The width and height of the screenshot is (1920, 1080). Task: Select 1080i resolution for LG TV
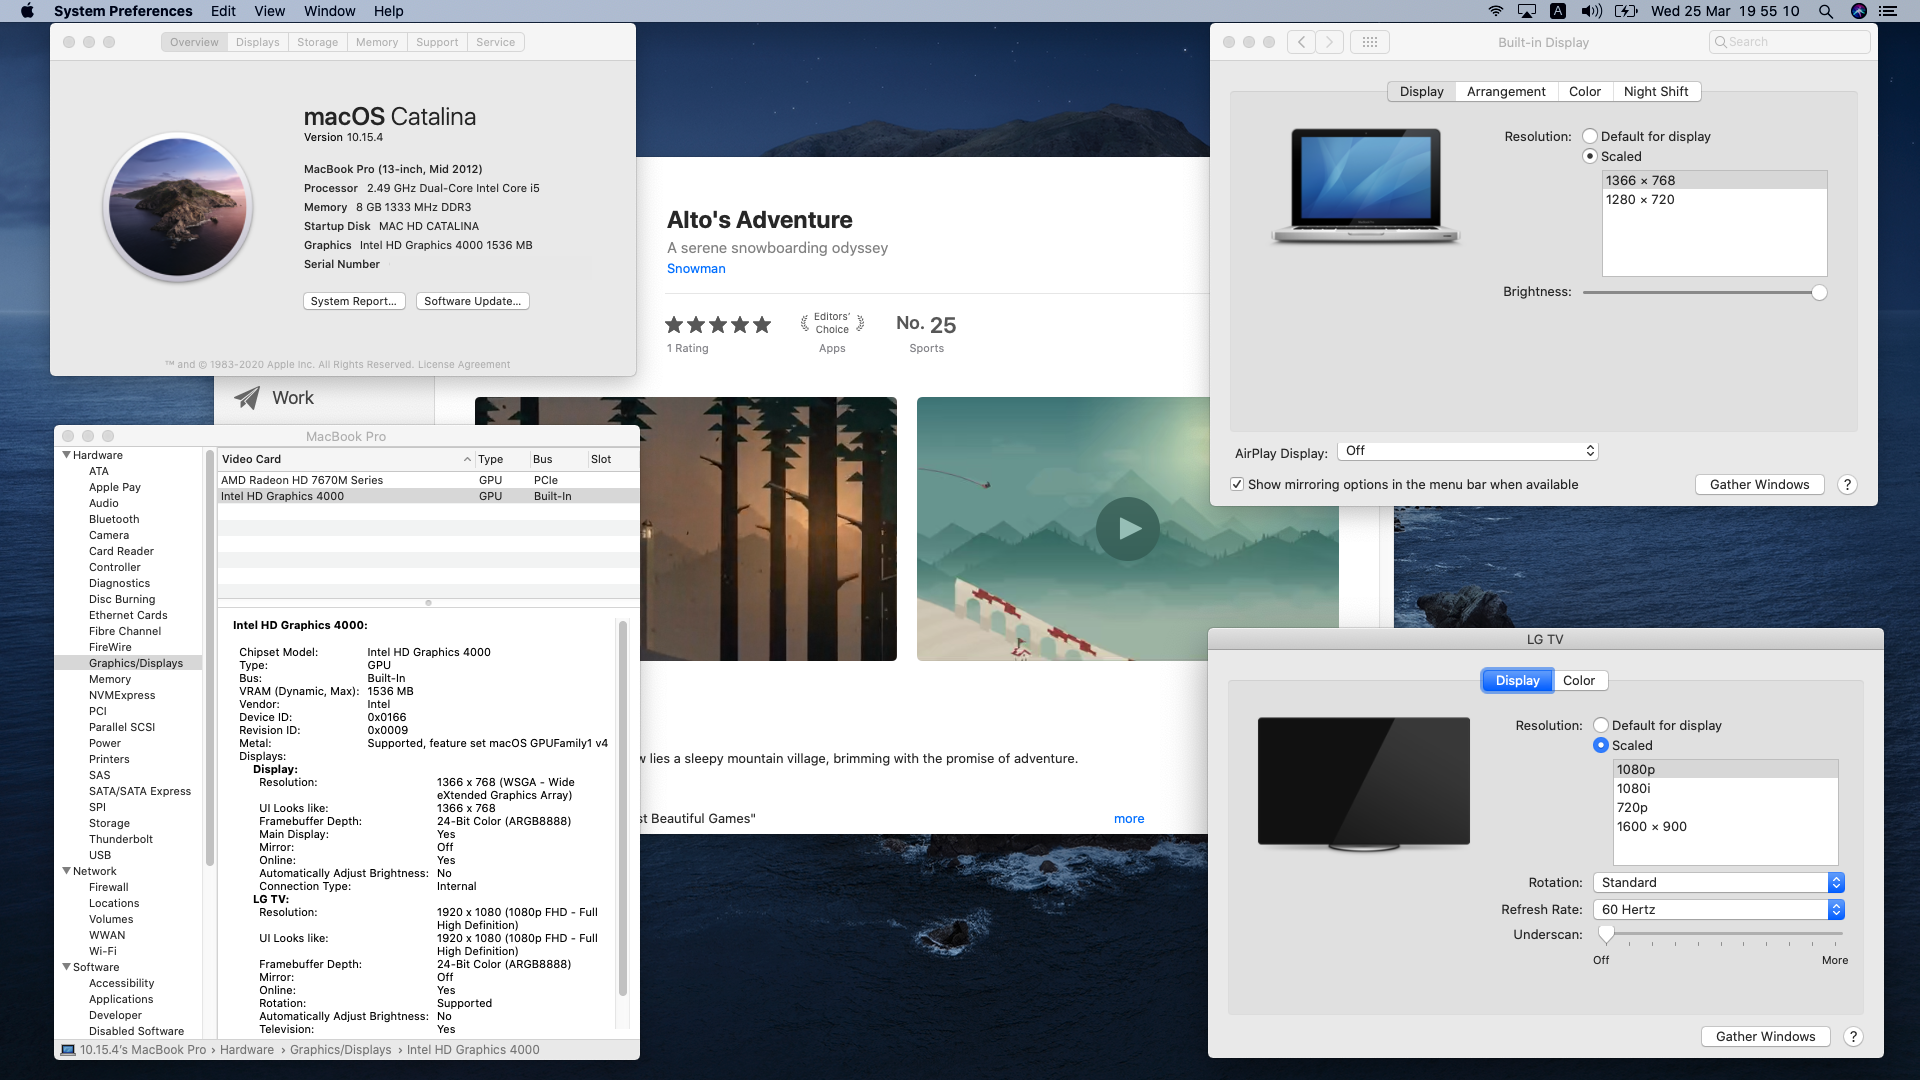(1725, 788)
